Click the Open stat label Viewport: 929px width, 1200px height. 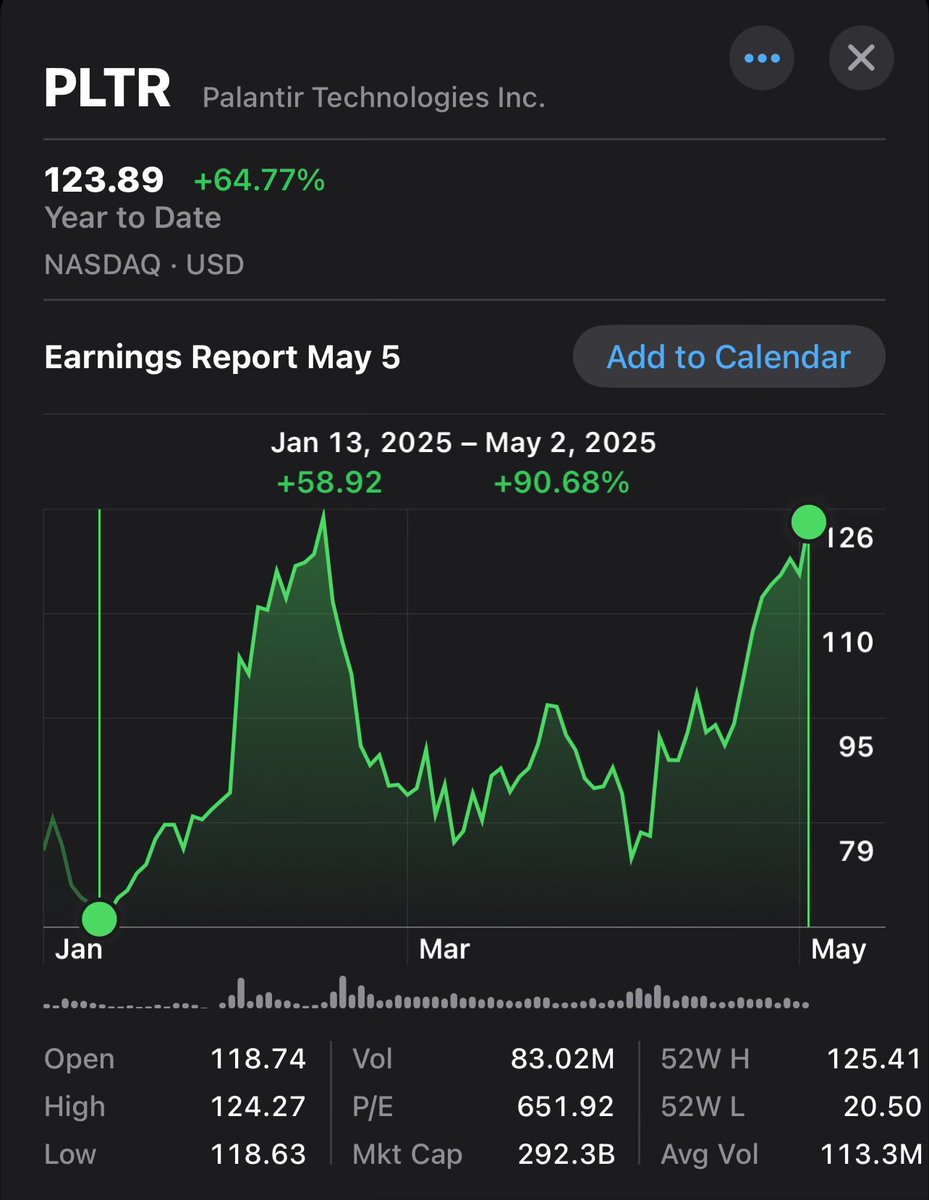79,1059
